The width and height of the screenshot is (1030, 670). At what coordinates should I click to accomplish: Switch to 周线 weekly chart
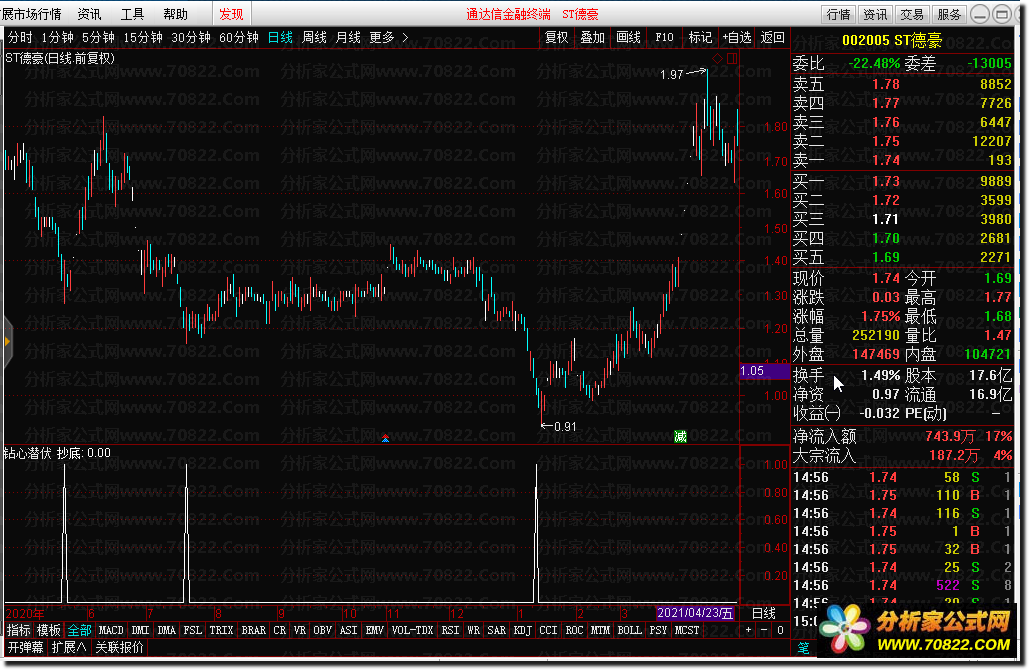click(x=315, y=37)
